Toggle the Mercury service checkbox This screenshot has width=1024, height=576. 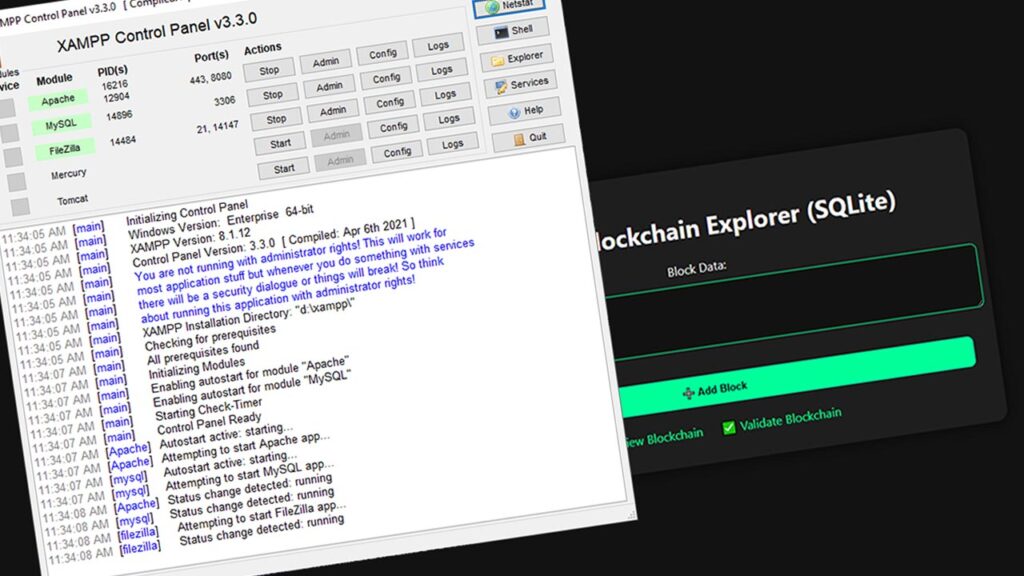click(x=16, y=182)
